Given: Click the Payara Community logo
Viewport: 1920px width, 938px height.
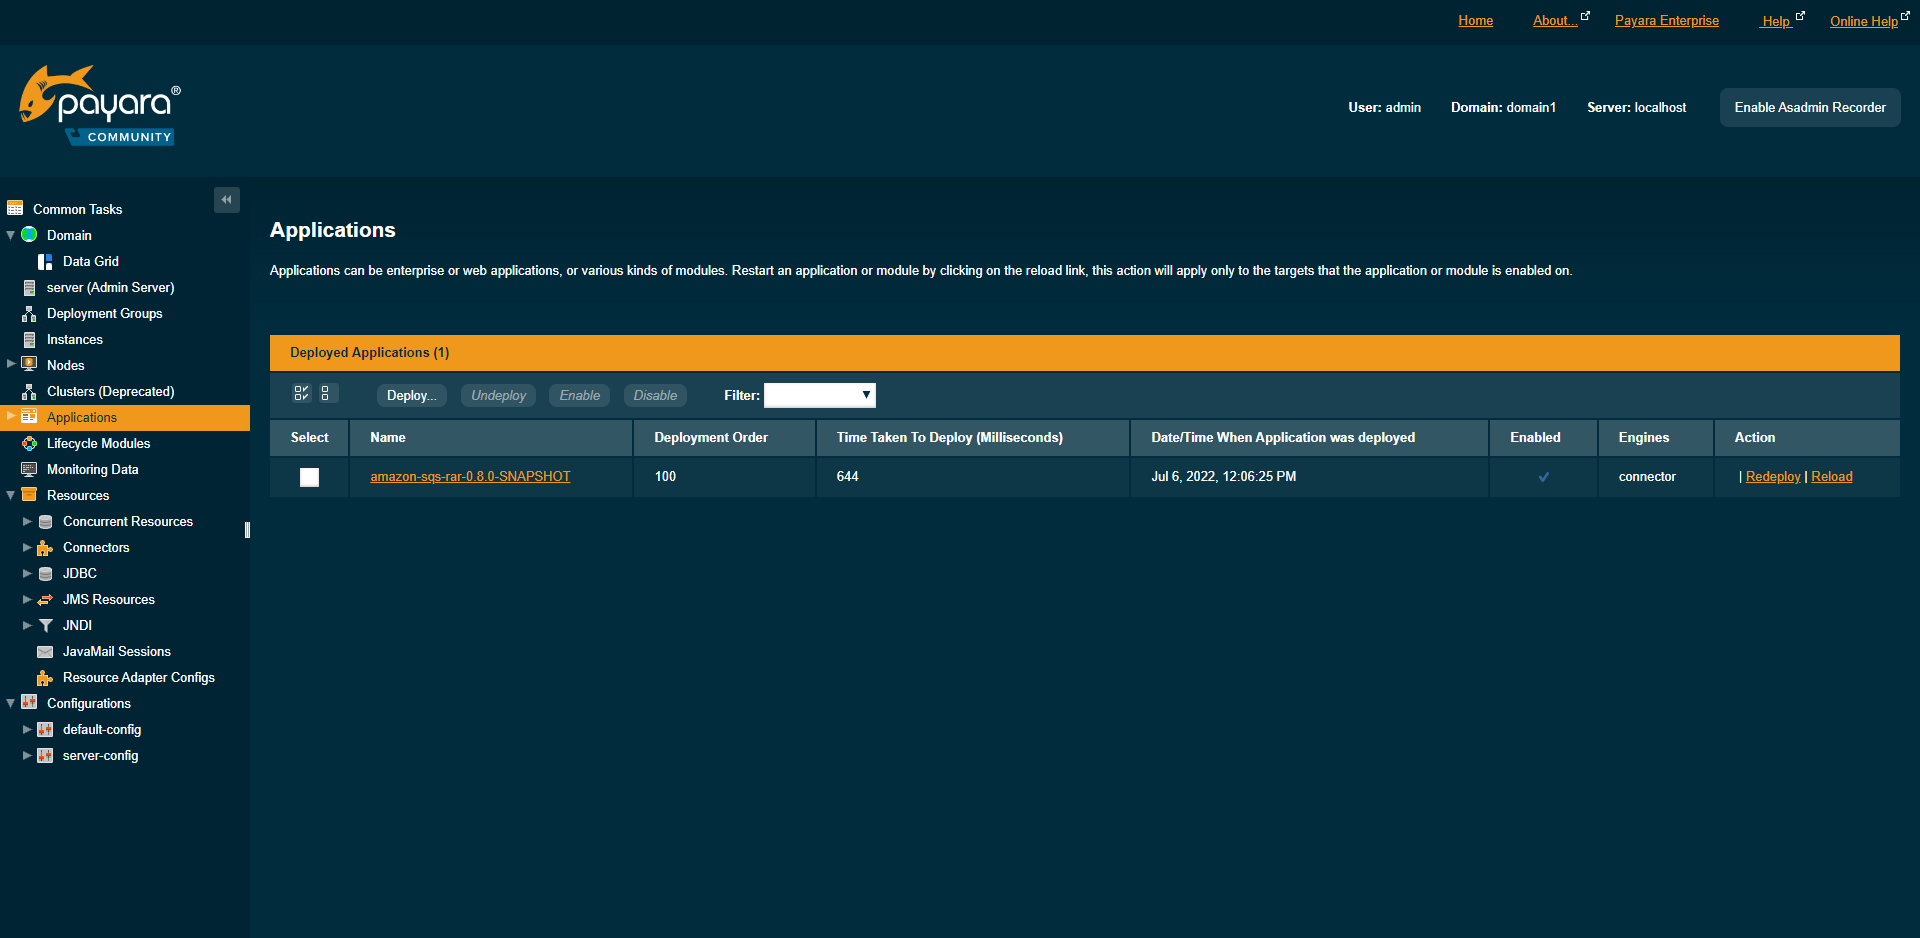Looking at the screenshot, I should click(98, 103).
